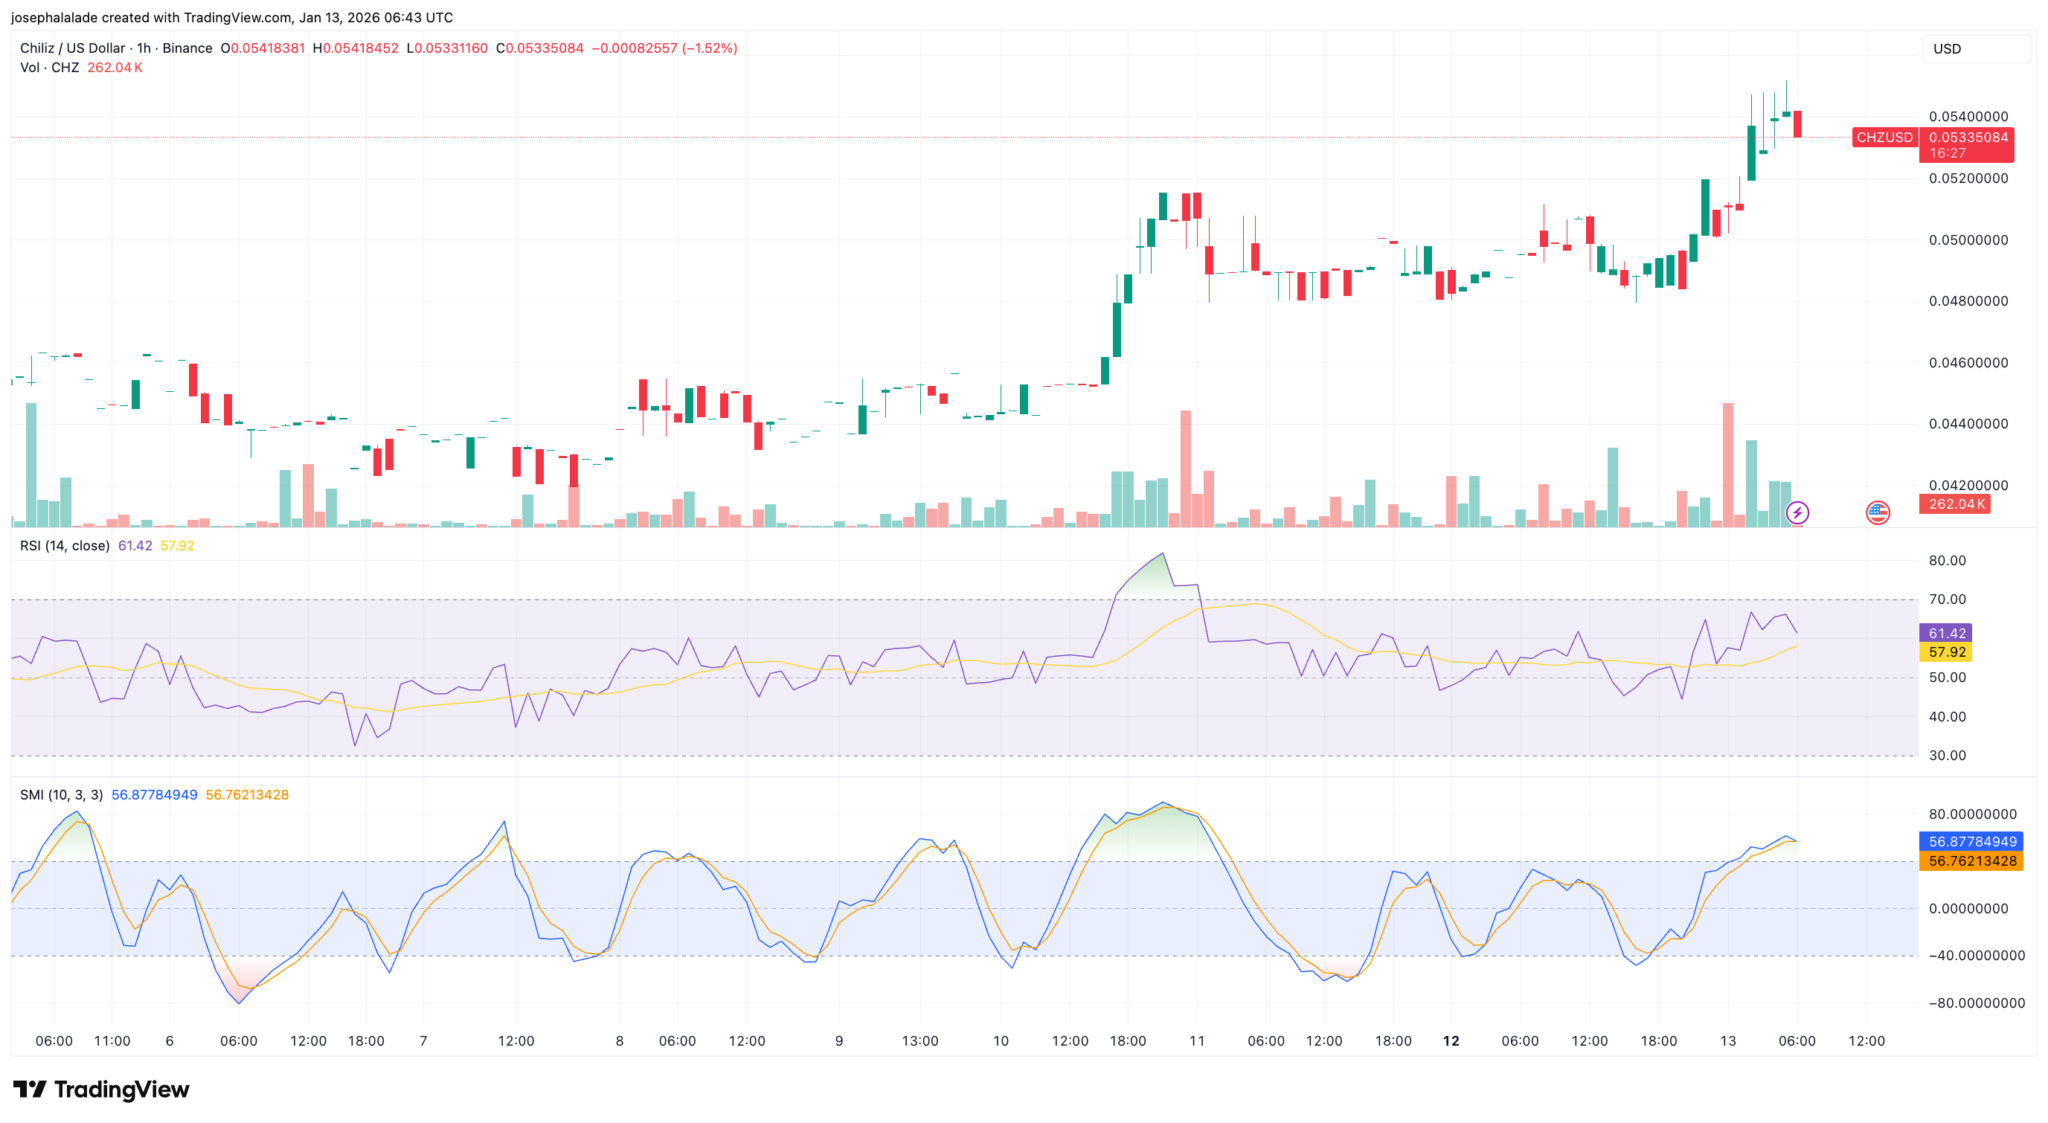Image resolution: width=2048 pixels, height=1123 pixels.
Task: Click the purple lightning bolt event icon
Action: [x=1797, y=513]
